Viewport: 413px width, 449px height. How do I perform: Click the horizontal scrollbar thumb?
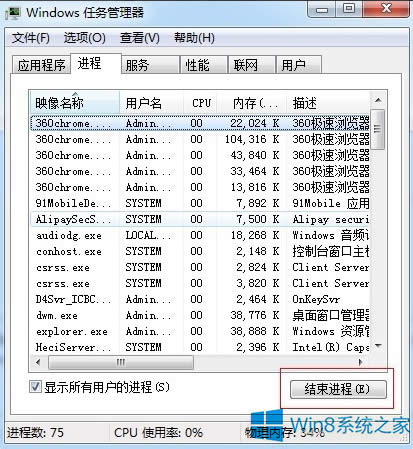[x=121, y=362]
